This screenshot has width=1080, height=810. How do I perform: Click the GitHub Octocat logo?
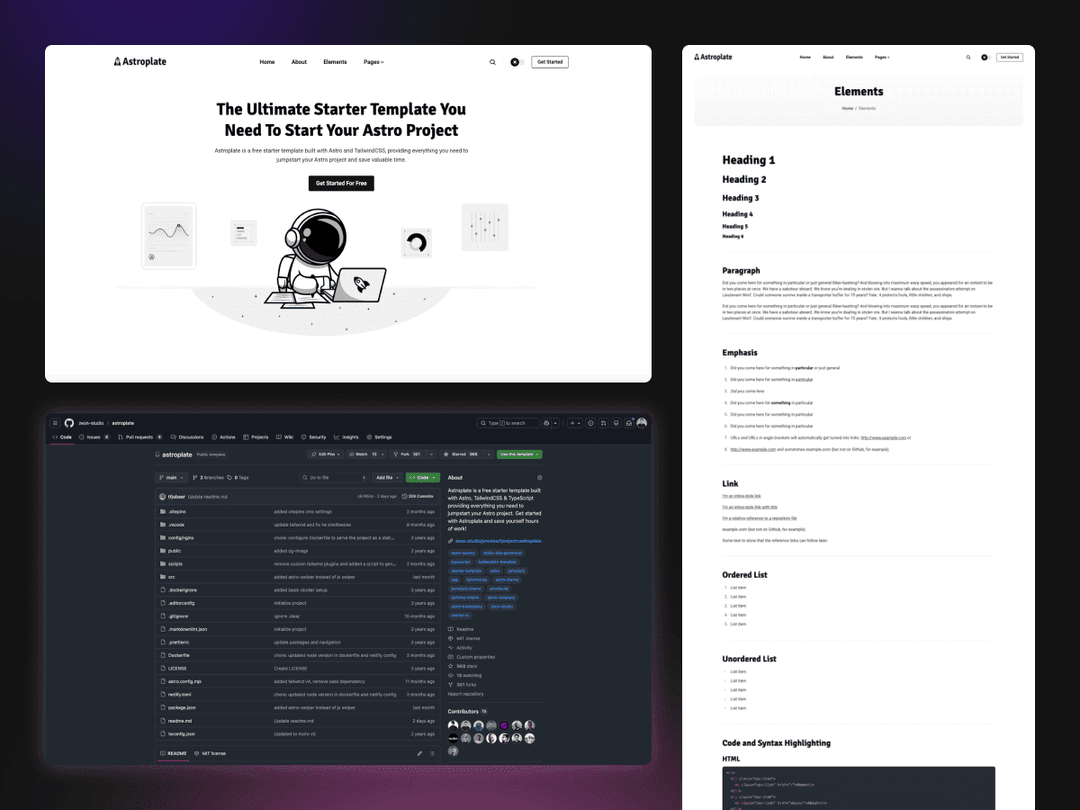coord(69,423)
